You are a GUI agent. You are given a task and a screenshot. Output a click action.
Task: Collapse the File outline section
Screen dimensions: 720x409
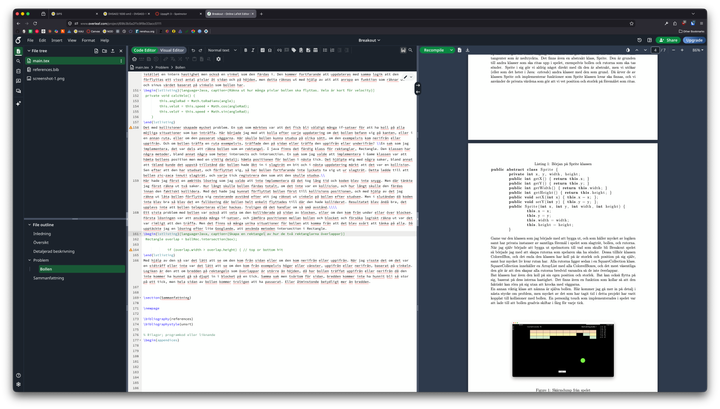28,227
